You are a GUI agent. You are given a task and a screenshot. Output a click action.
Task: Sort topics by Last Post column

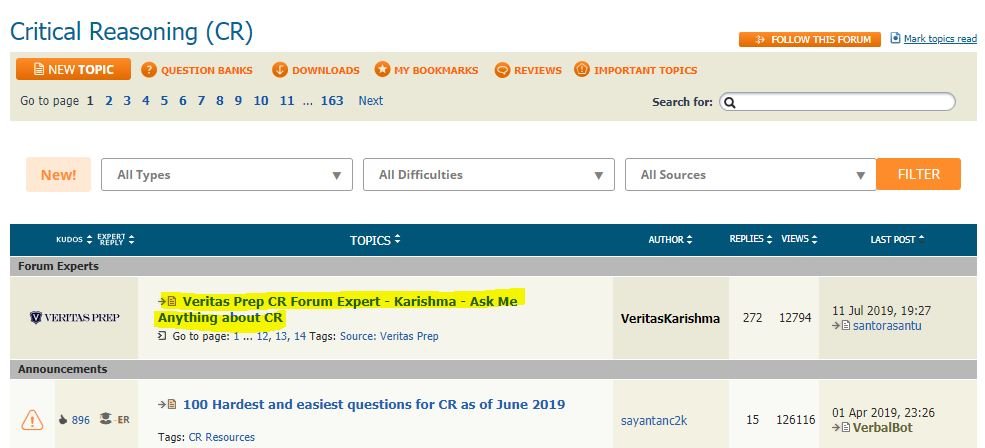897,240
